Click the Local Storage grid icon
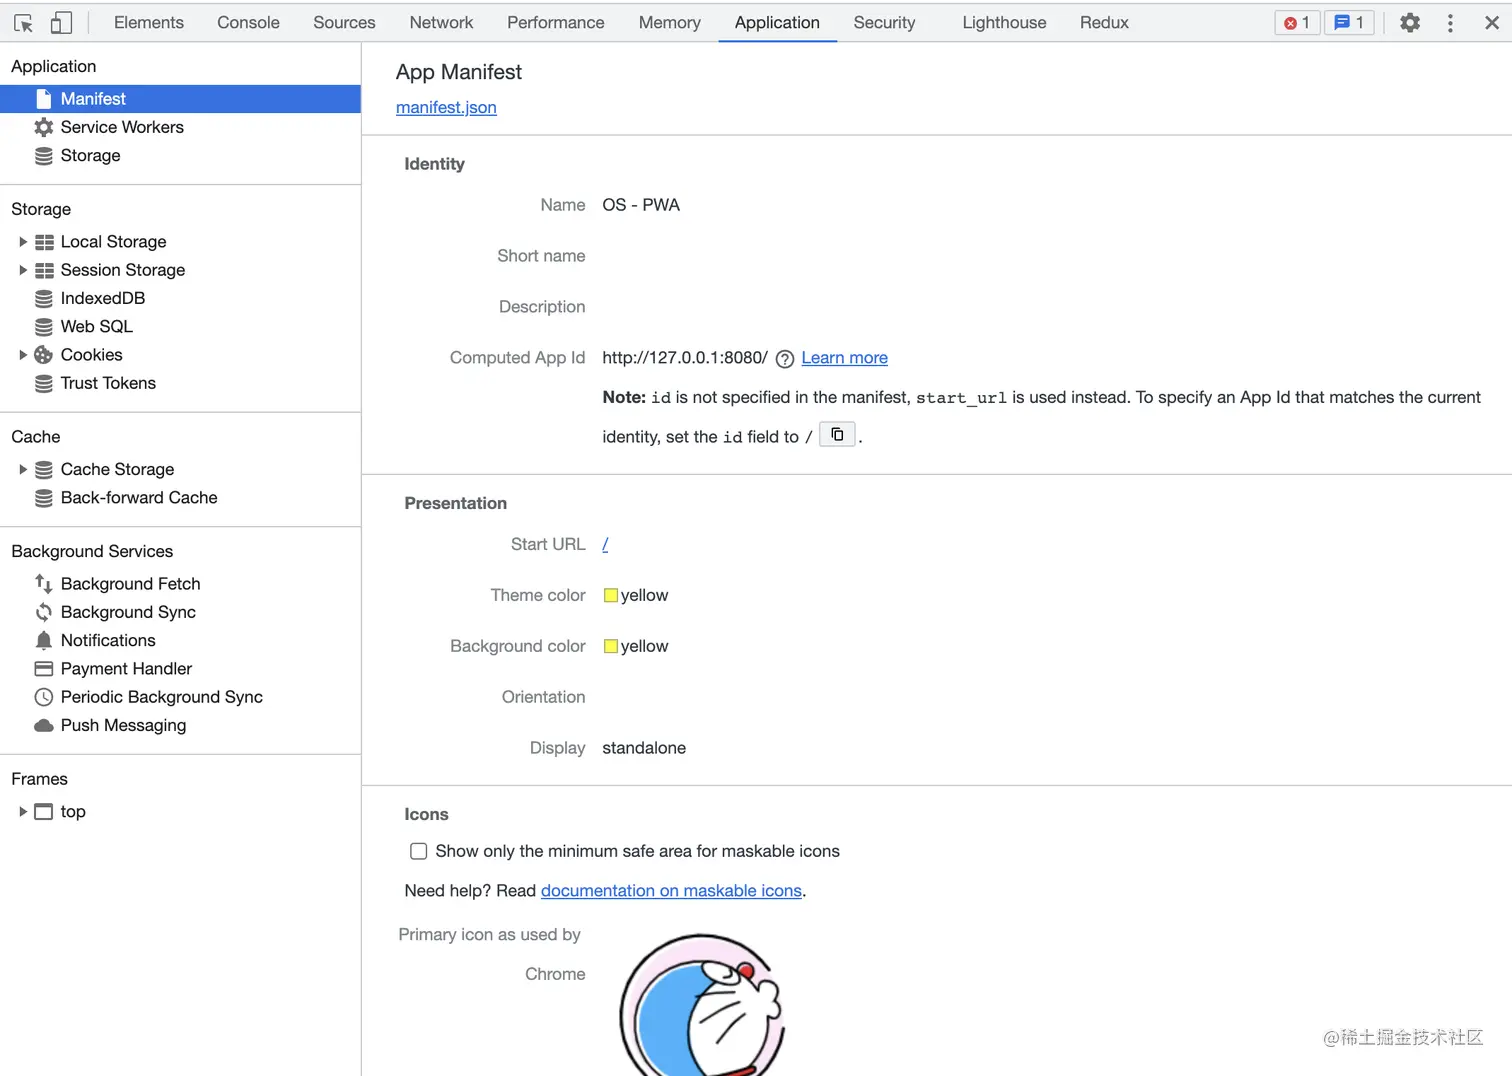The height and width of the screenshot is (1076, 1512). (x=44, y=242)
